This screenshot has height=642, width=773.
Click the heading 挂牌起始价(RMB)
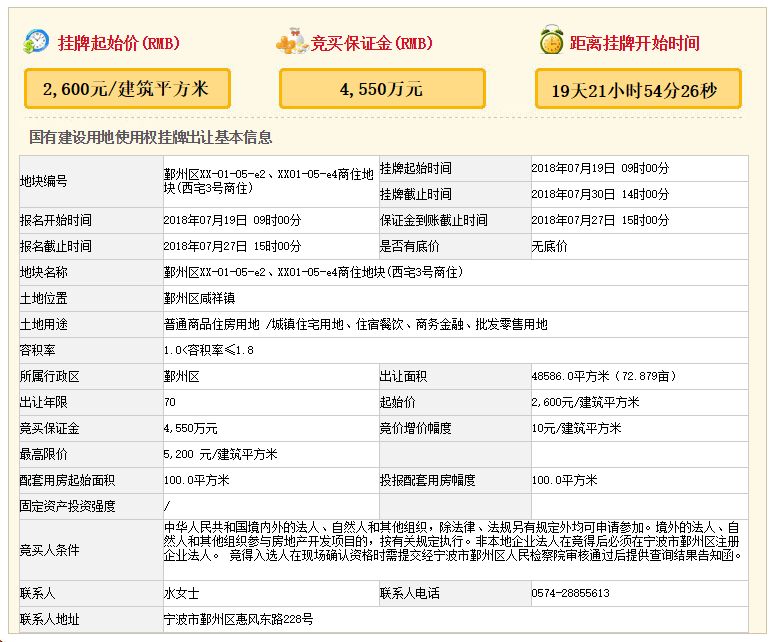click(x=119, y=43)
